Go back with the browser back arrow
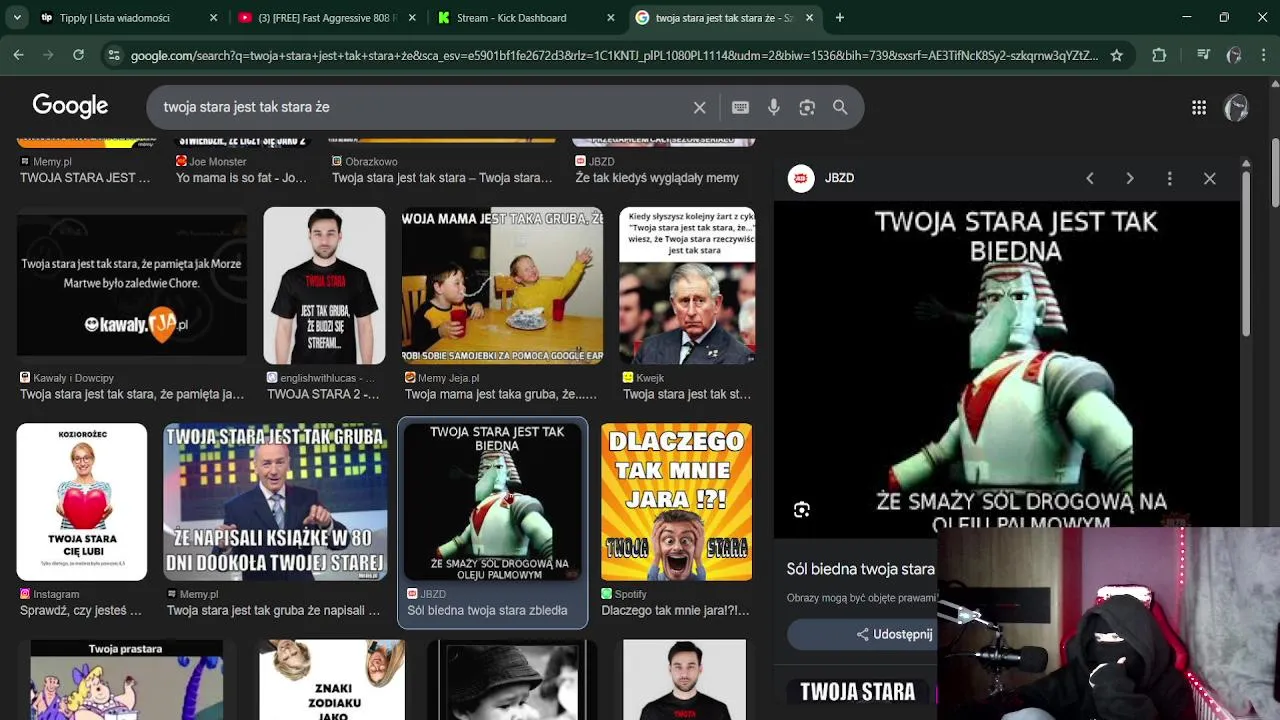The width and height of the screenshot is (1280, 720). click(18, 55)
